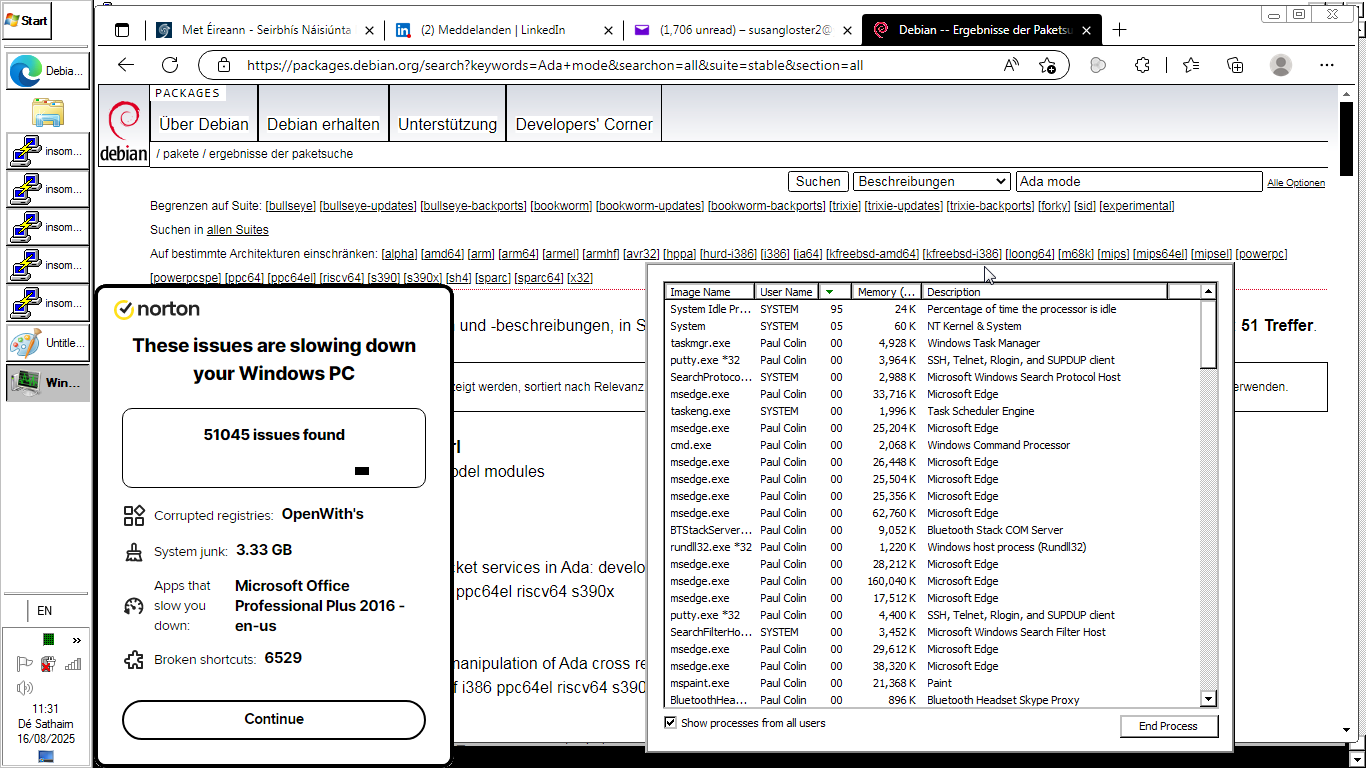Open the Copilot icon in Edge toolbar
The width and height of the screenshot is (1366, 768).
click(x=1098, y=65)
